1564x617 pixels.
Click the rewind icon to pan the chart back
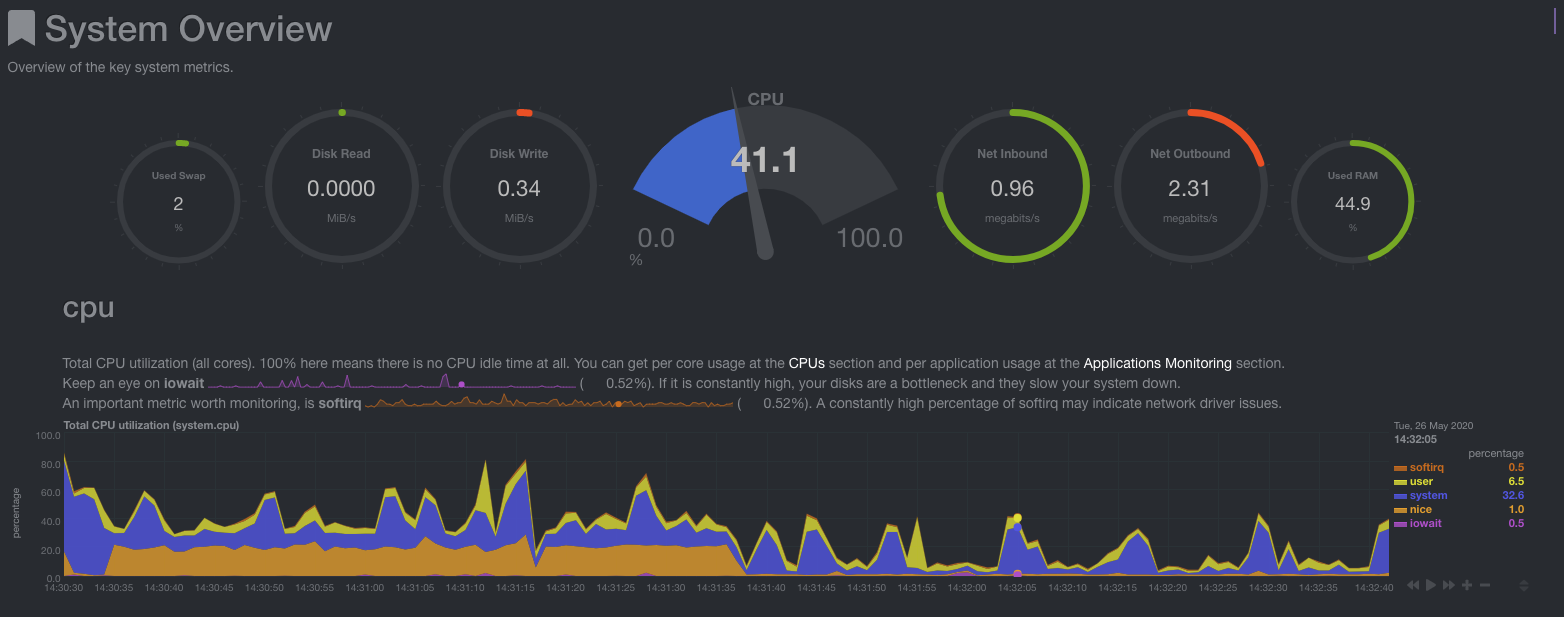coord(1413,585)
